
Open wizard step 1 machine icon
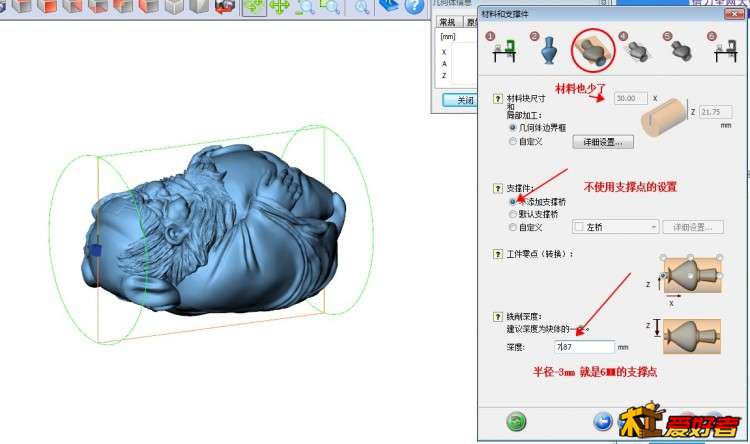pos(502,51)
